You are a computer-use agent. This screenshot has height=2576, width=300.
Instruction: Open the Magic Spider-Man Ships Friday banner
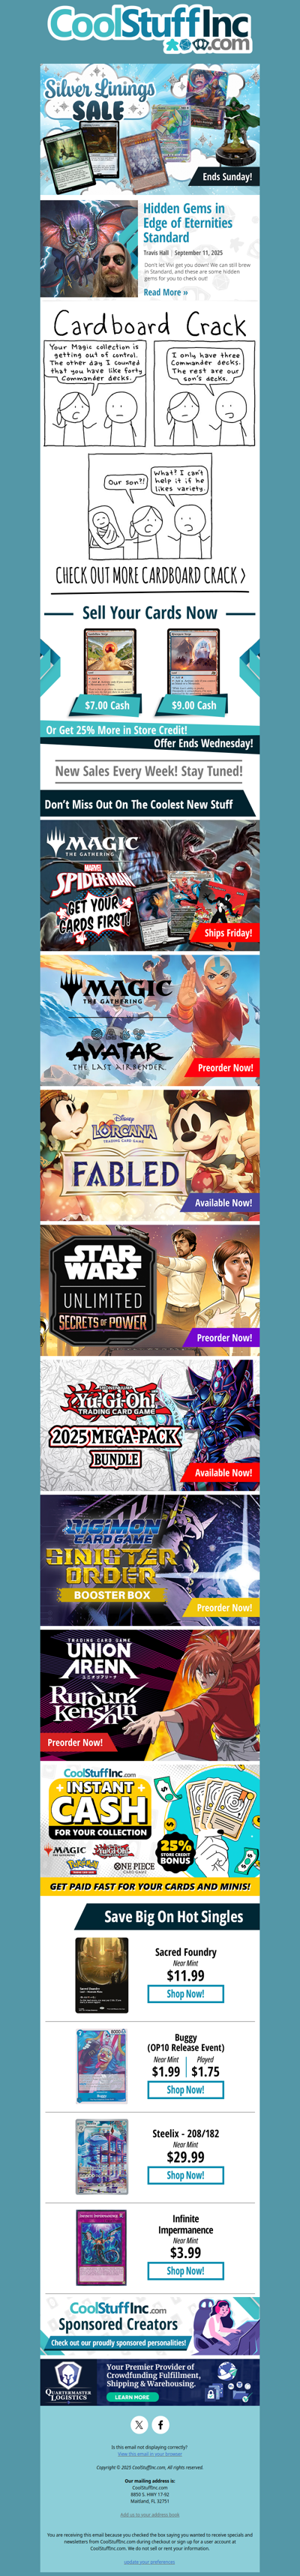click(150, 884)
